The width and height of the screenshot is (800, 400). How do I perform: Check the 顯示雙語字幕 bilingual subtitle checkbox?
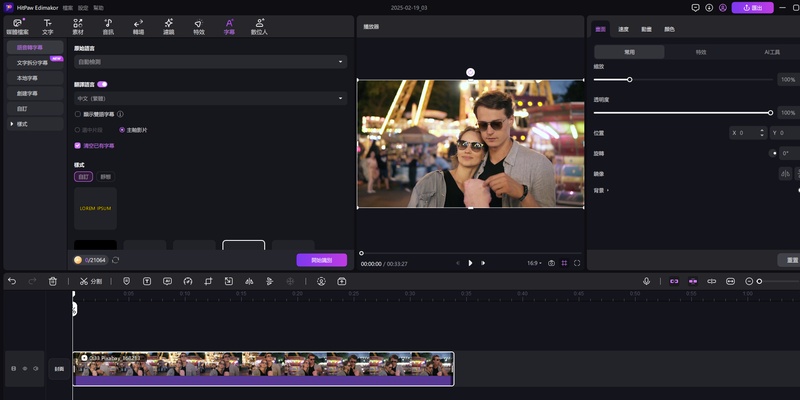[78, 114]
